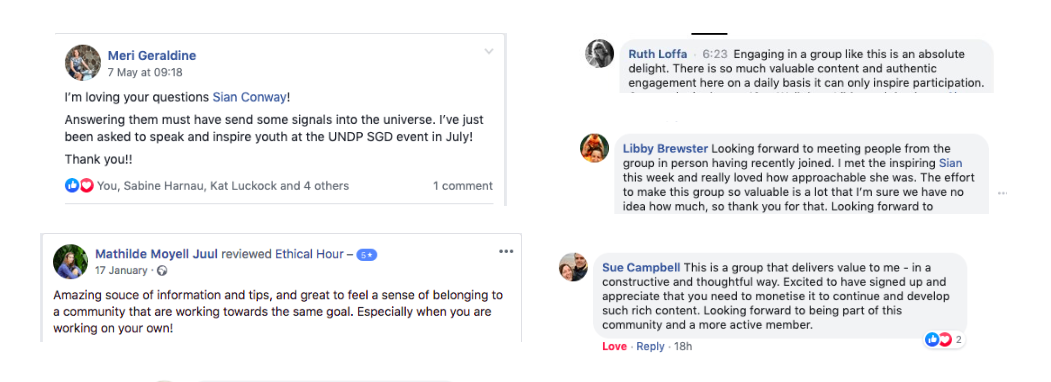The width and height of the screenshot is (1051, 382).
Task: Click the heart reaction icon under Meri's post
Action: [86, 186]
